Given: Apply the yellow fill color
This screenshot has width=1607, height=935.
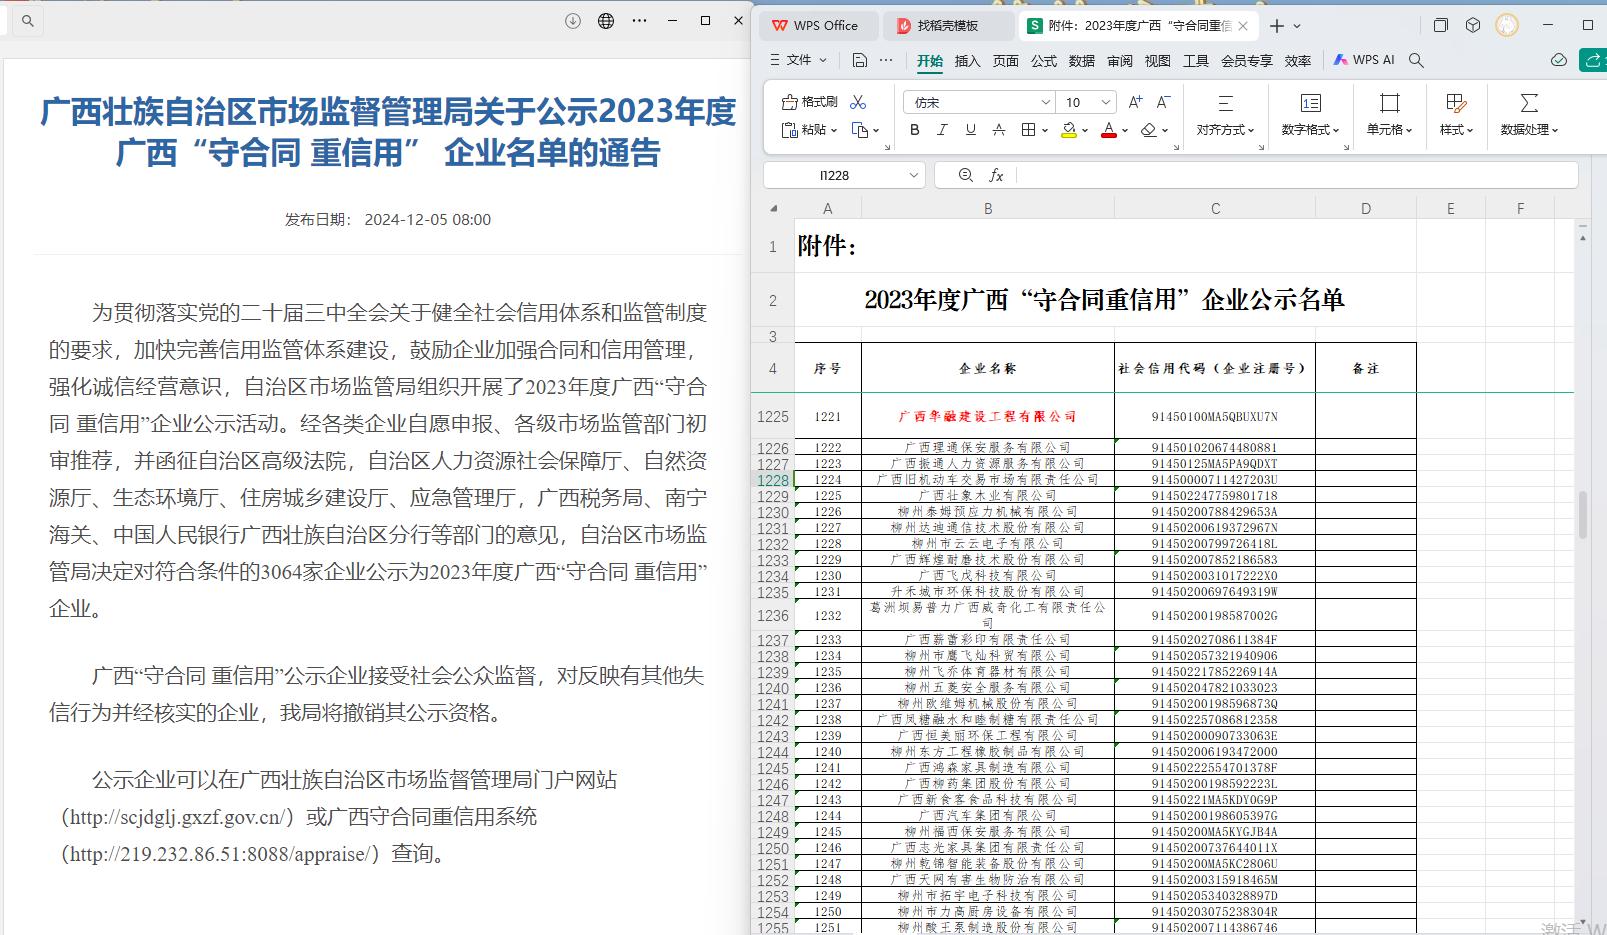Looking at the screenshot, I should [1069, 130].
